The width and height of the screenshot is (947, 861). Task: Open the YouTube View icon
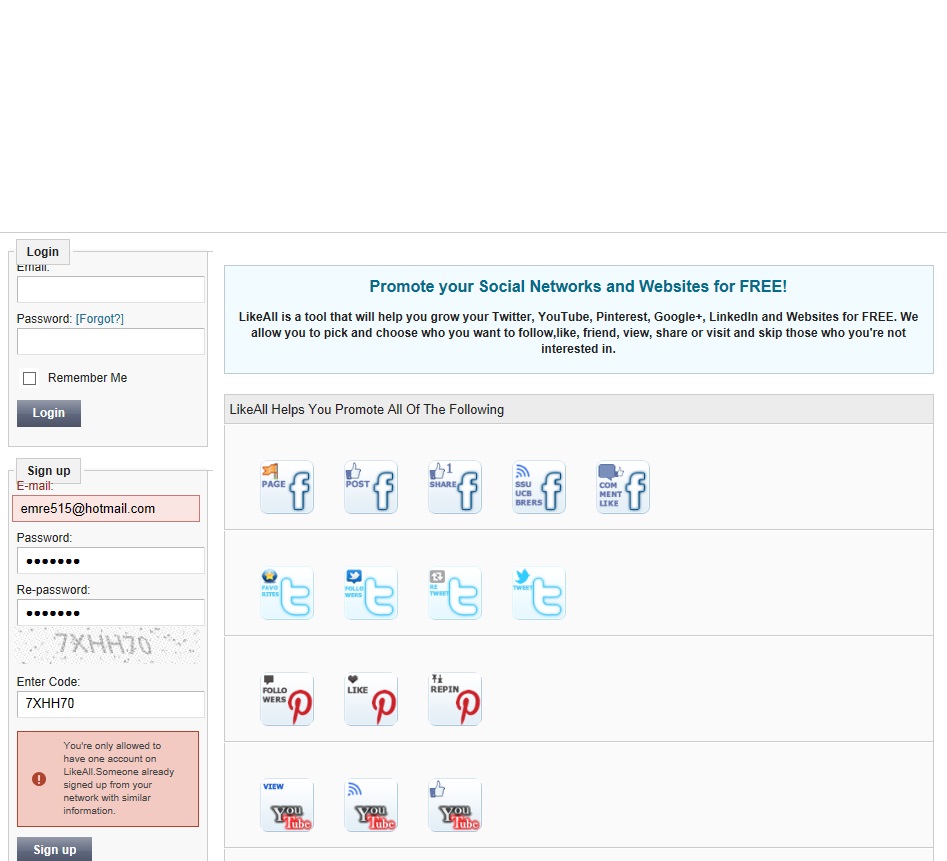pos(287,805)
